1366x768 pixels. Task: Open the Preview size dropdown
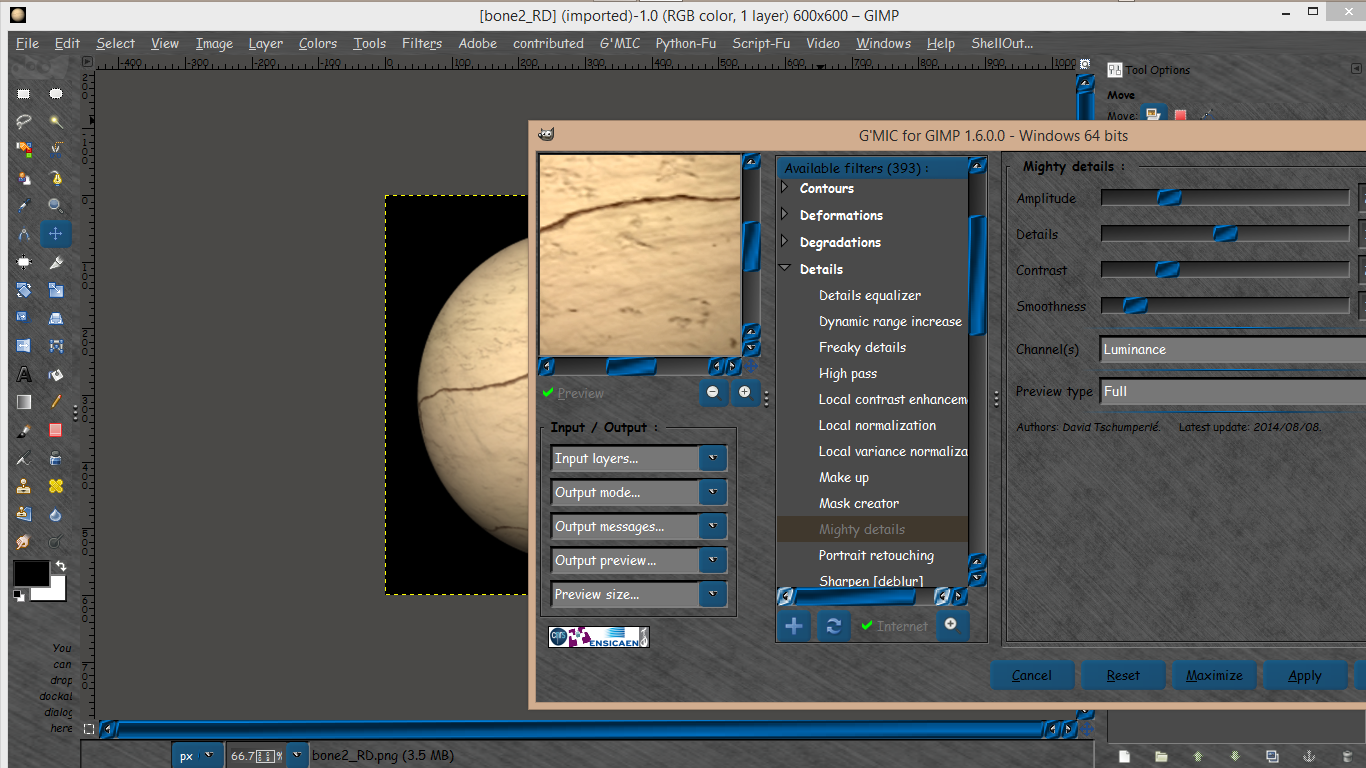(x=639, y=594)
